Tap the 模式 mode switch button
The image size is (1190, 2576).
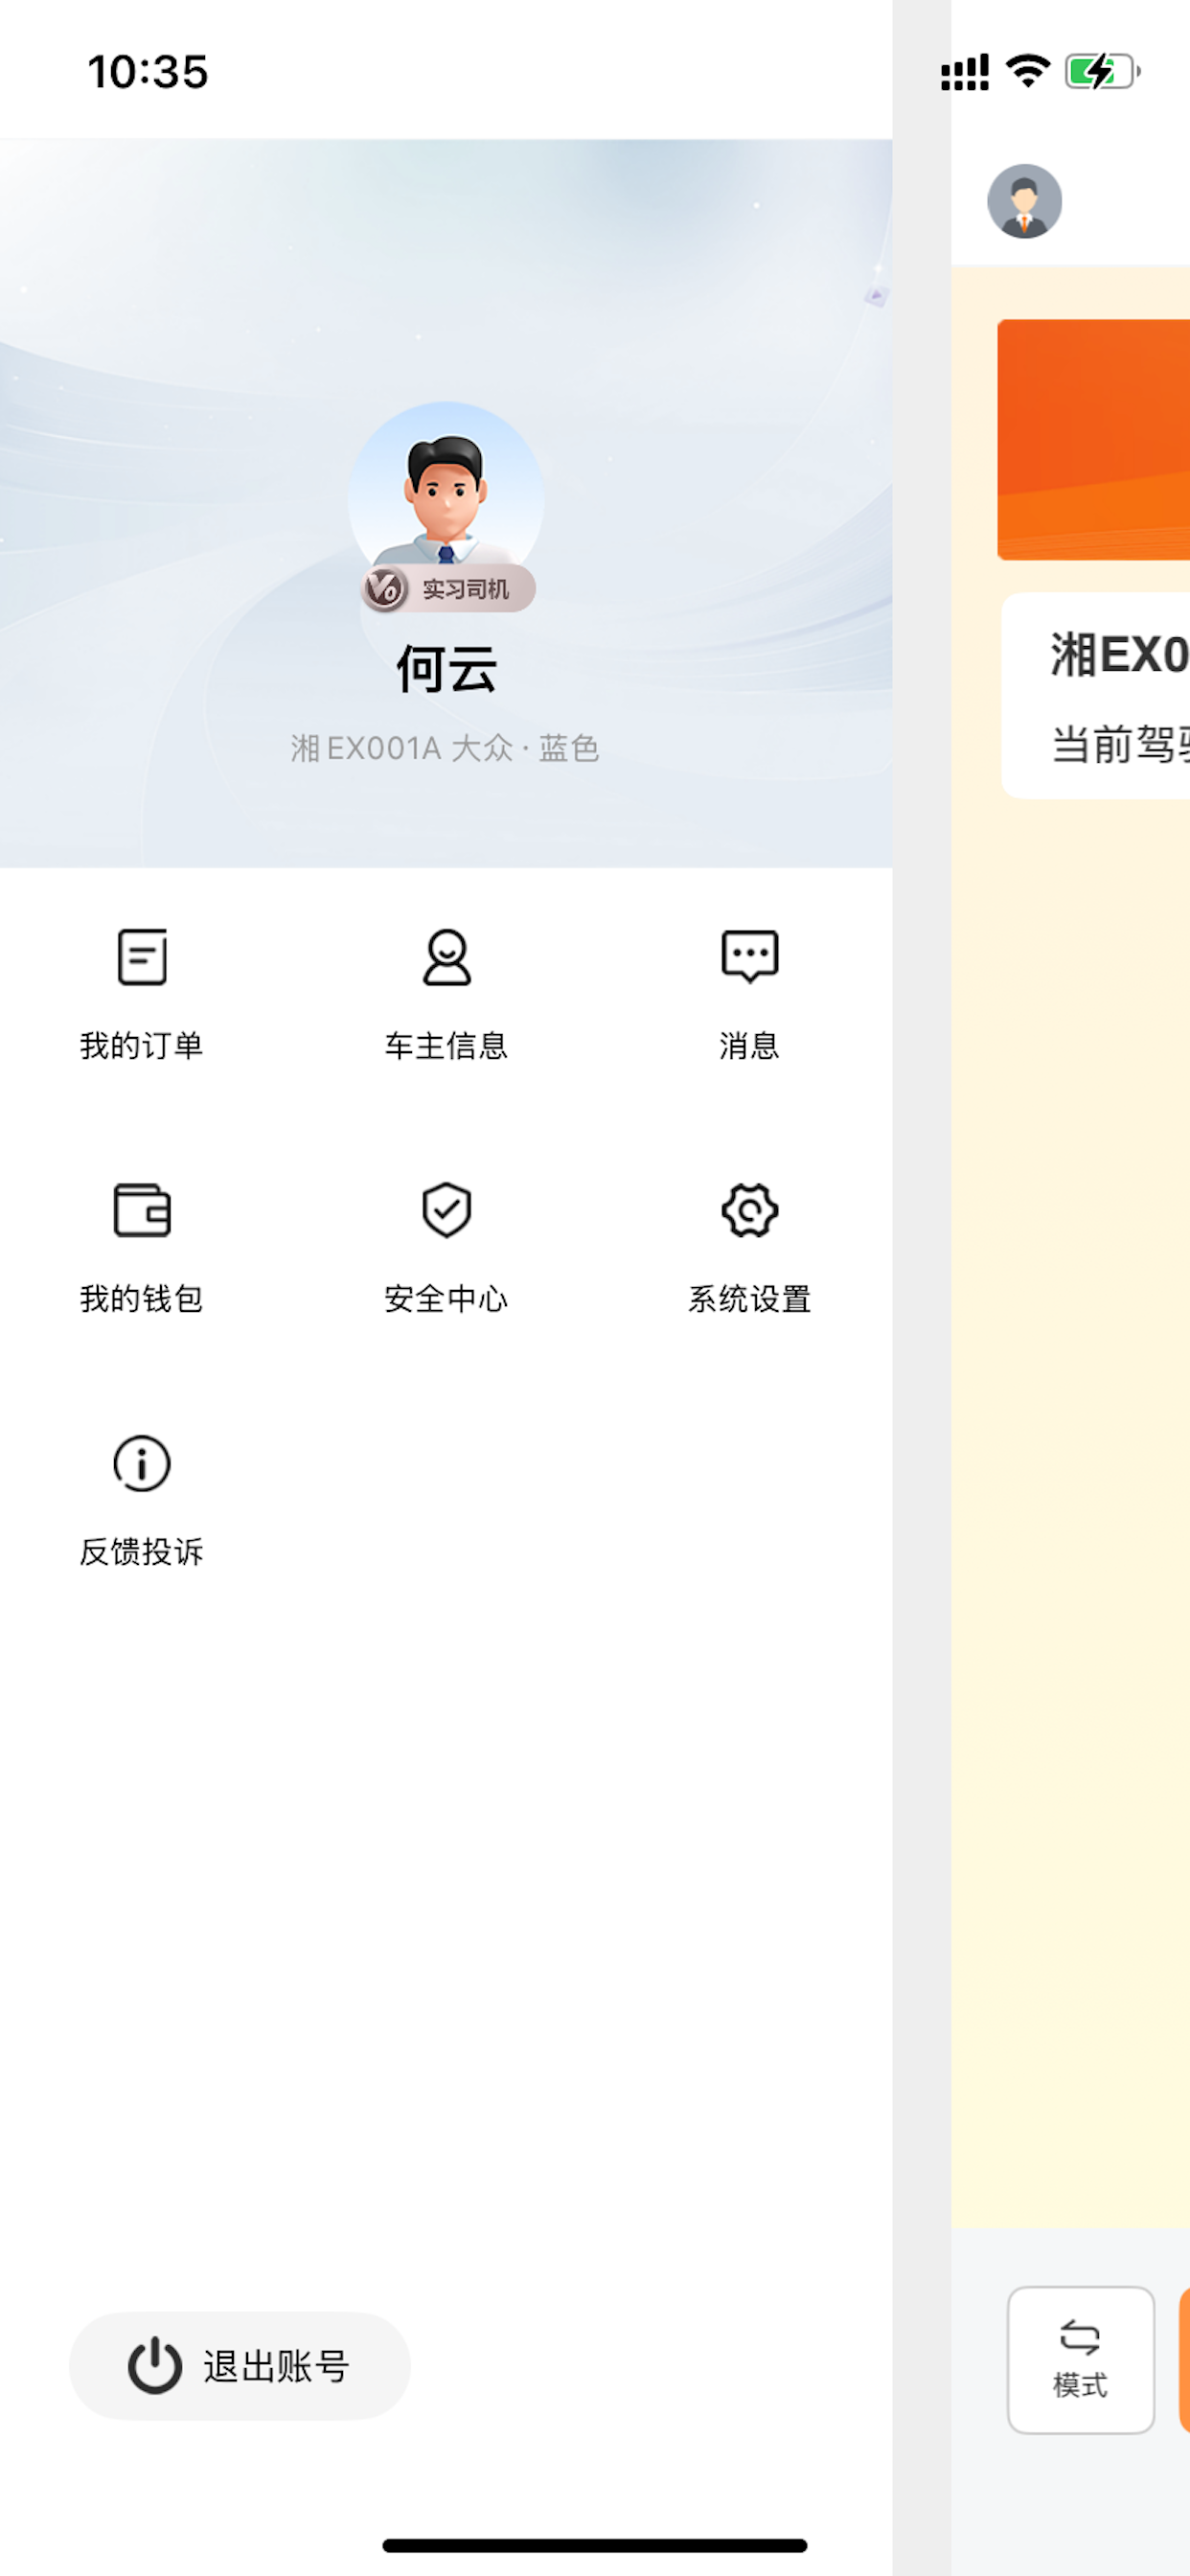pyautogui.click(x=1080, y=2360)
